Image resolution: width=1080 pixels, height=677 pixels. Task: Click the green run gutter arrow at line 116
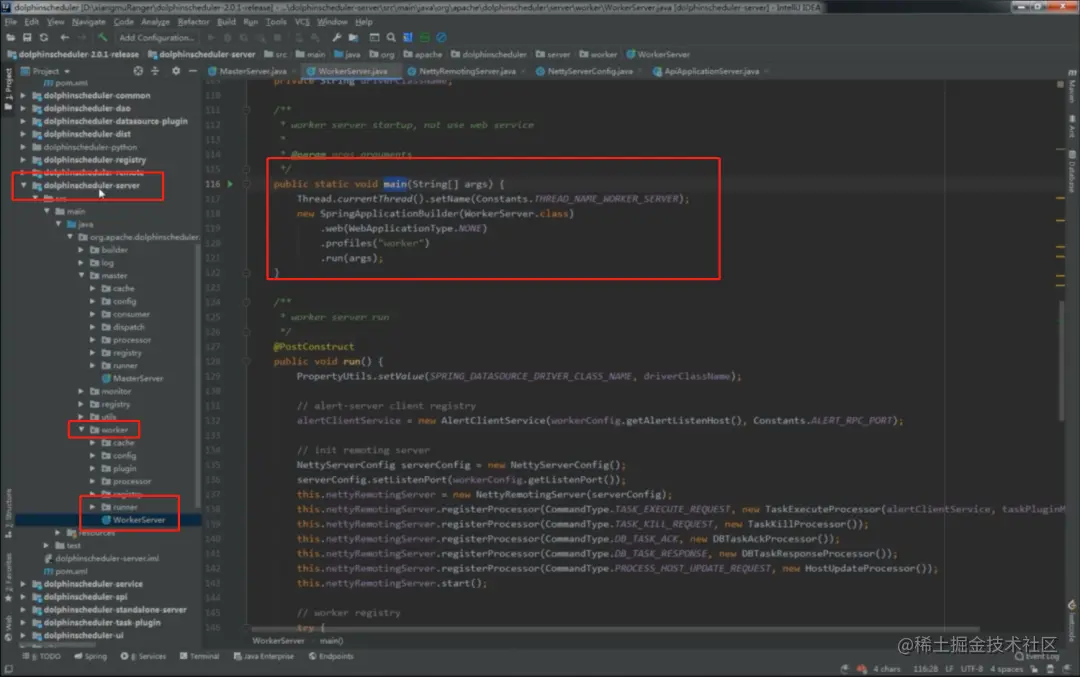(x=230, y=184)
